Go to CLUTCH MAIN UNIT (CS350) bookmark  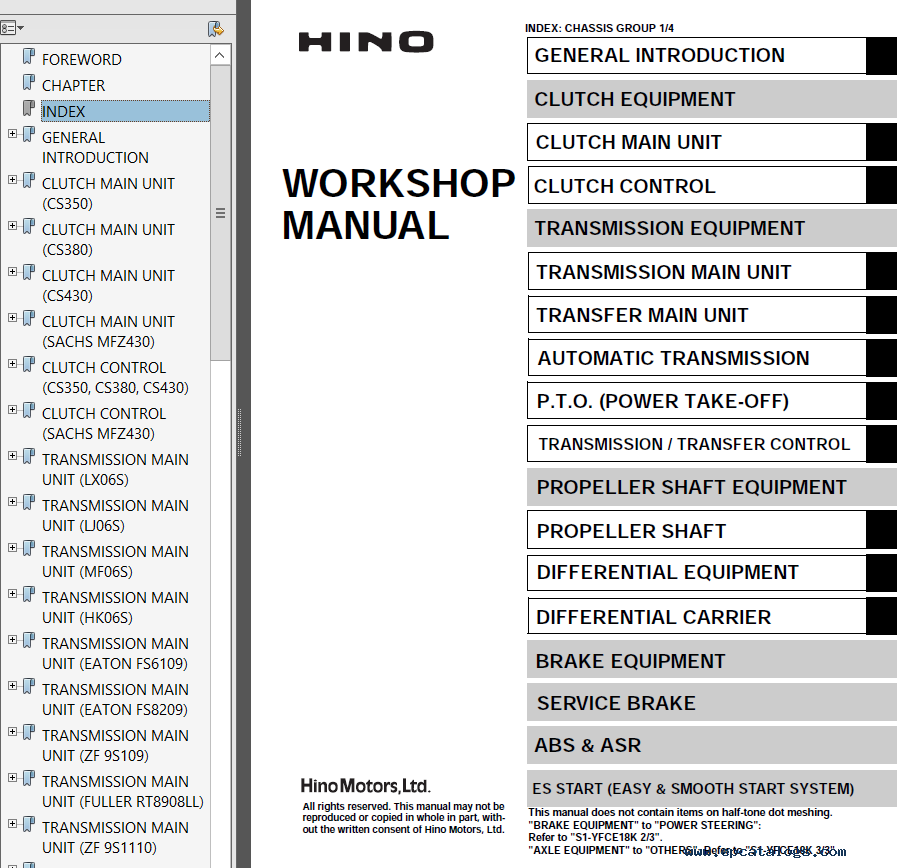(108, 193)
